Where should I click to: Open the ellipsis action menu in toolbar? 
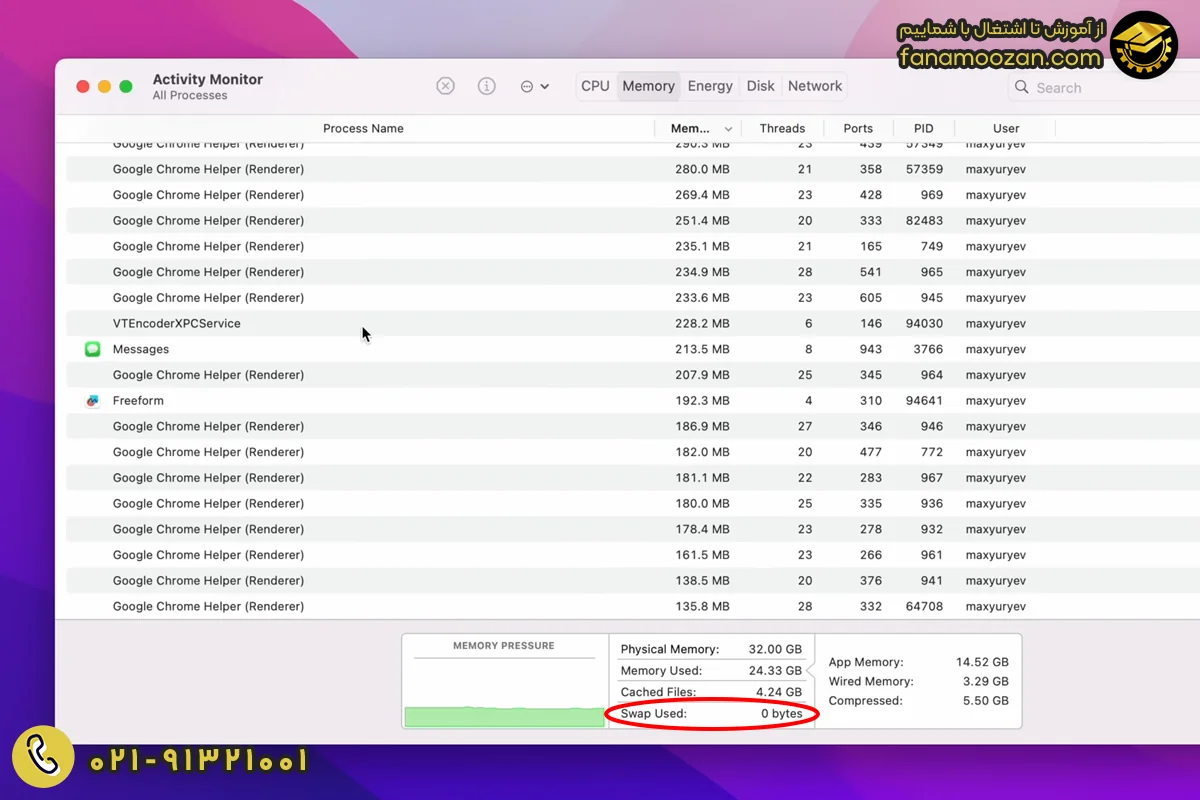click(535, 86)
